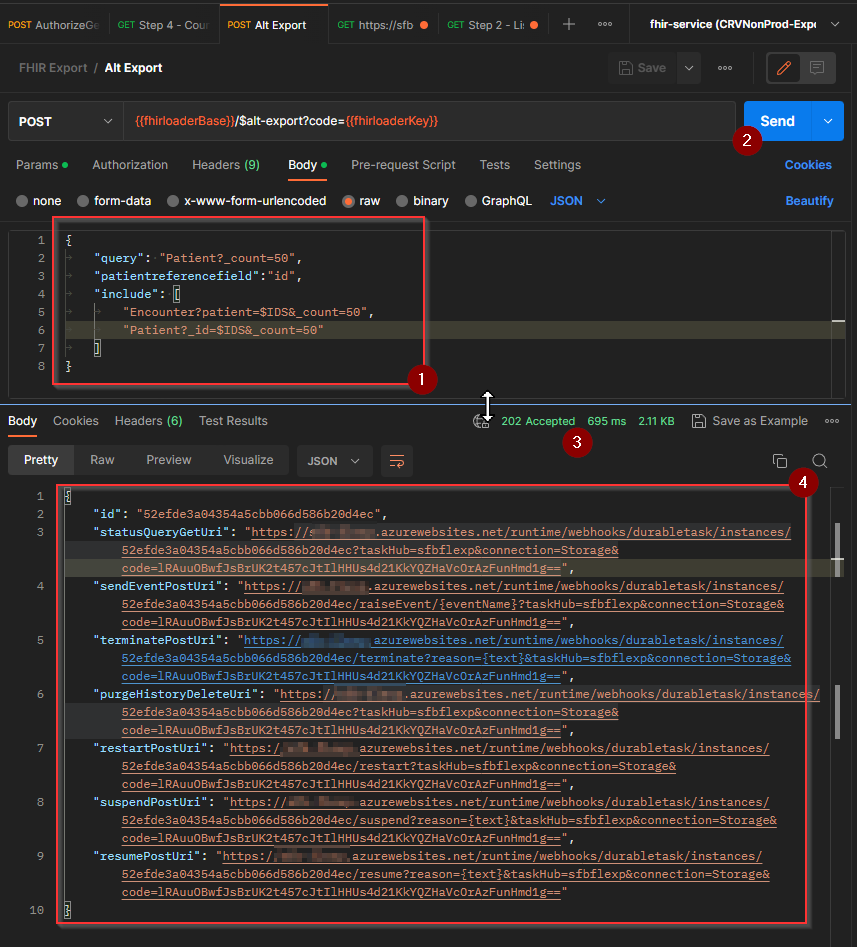
Task: Click the edit pencil icon
Action: pos(783,68)
